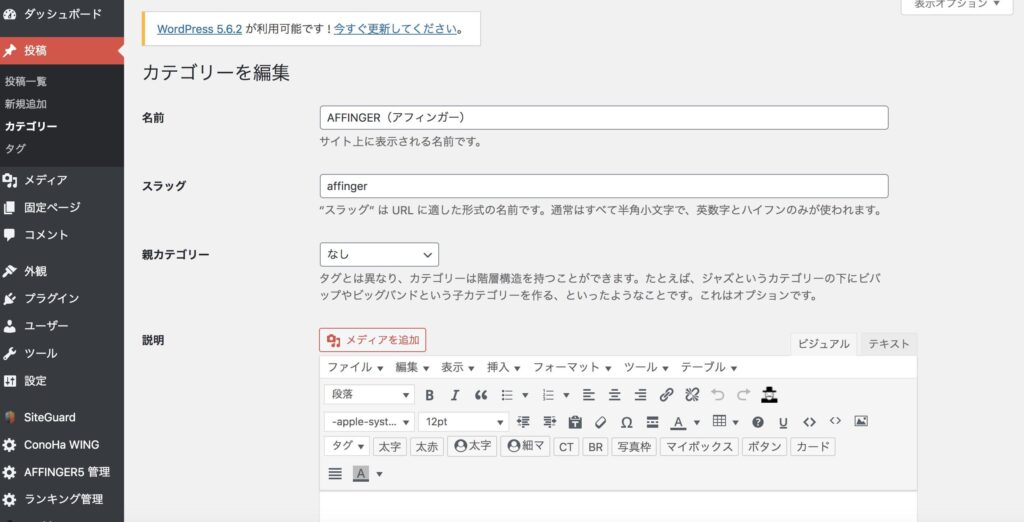Open the -apple-syst... font family dropdown

(x=369, y=421)
